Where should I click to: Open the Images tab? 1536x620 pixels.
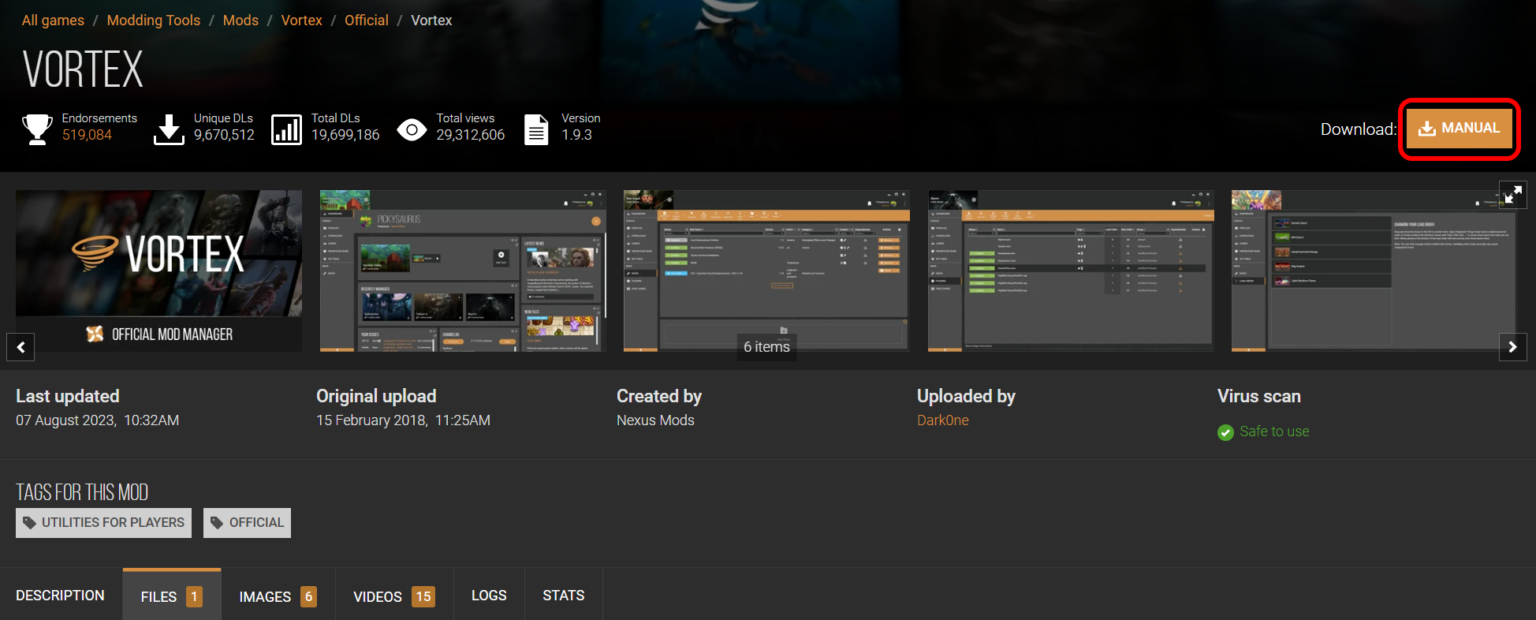coord(277,597)
